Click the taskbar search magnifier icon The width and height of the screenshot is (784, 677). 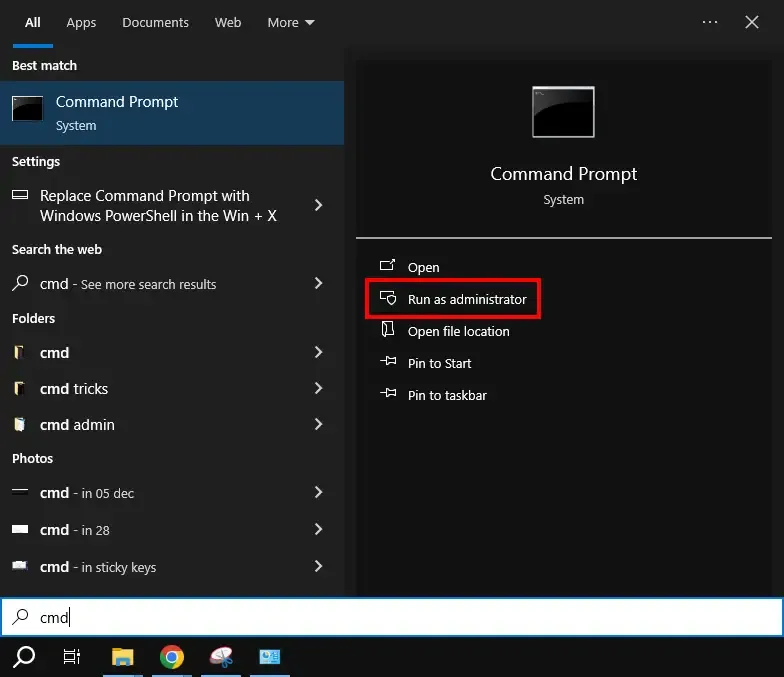(24, 657)
